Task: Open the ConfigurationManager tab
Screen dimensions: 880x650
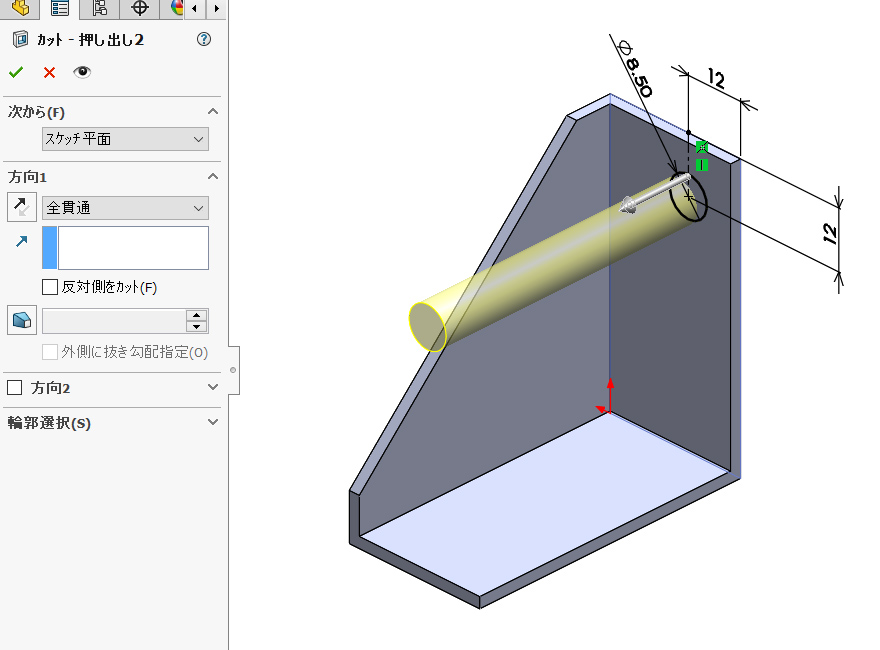Action: [100, 9]
